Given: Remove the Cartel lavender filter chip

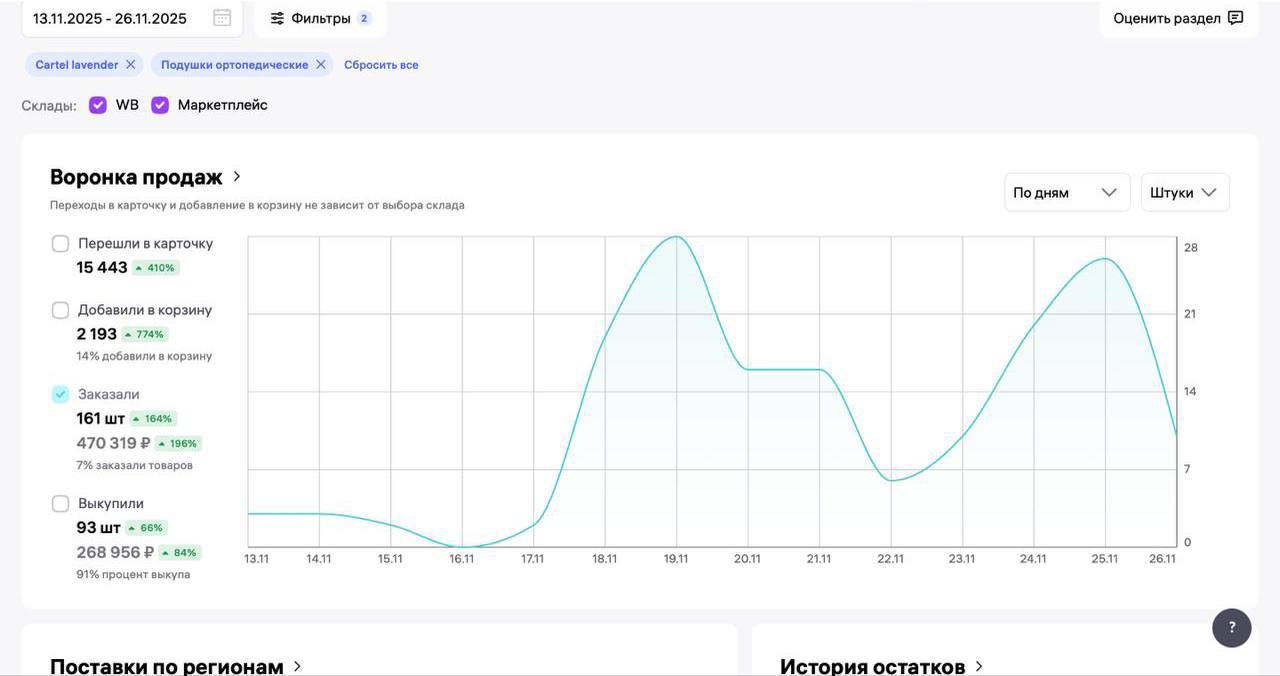Looking at the screenshot, I should (x=130, y=65).
